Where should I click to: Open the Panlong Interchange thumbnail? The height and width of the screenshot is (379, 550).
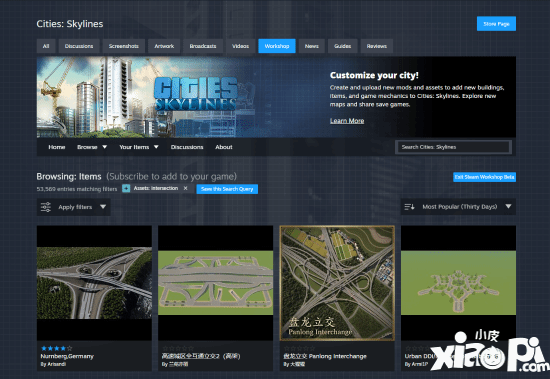337,283
